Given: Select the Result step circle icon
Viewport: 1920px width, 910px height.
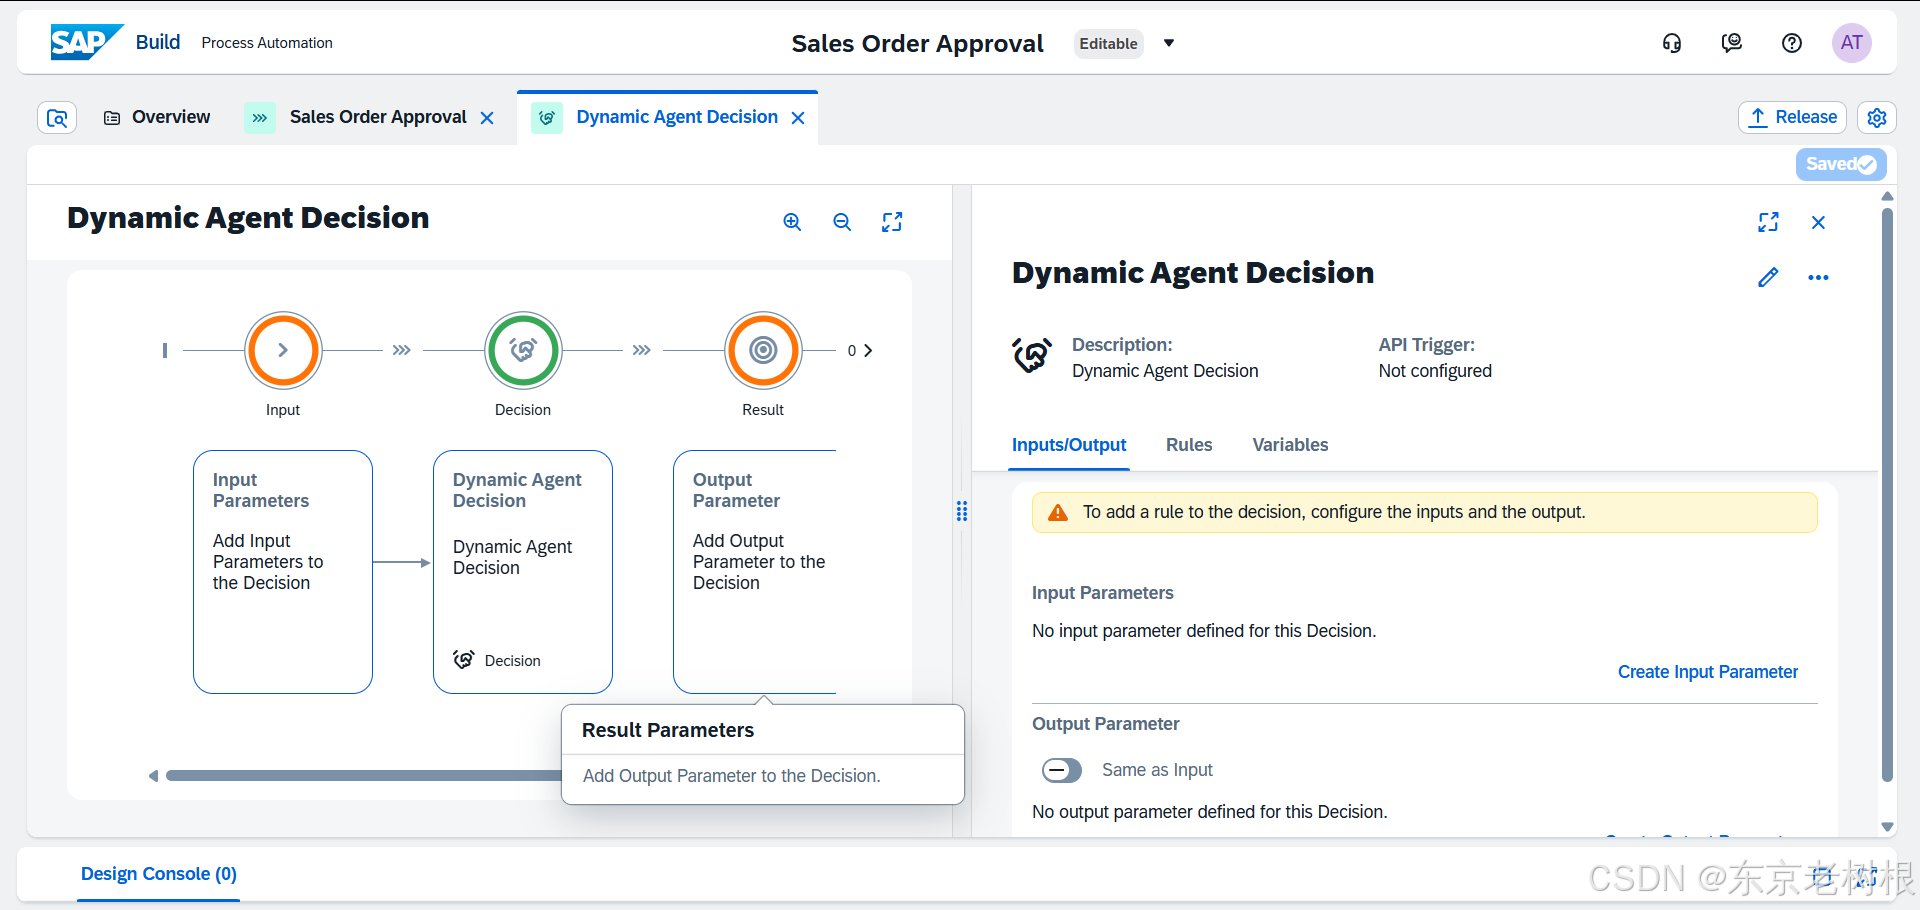Looking at the screenshot, I should (763, 350).
